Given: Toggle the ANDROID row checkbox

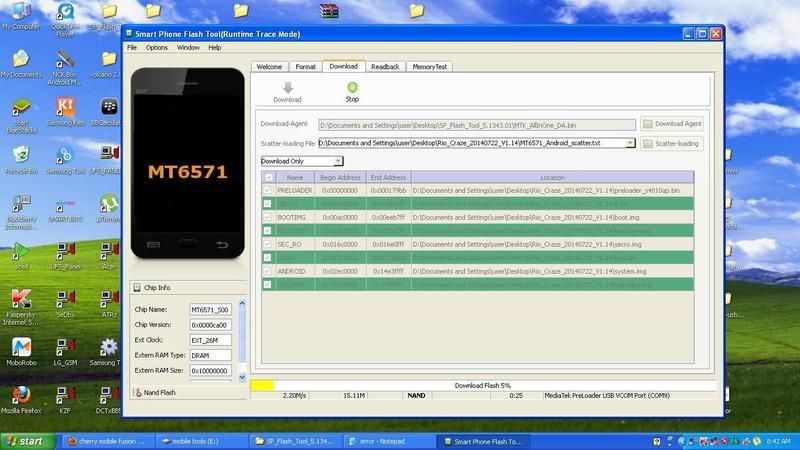Looking at the screenshot, I should [x=267, y=271].
